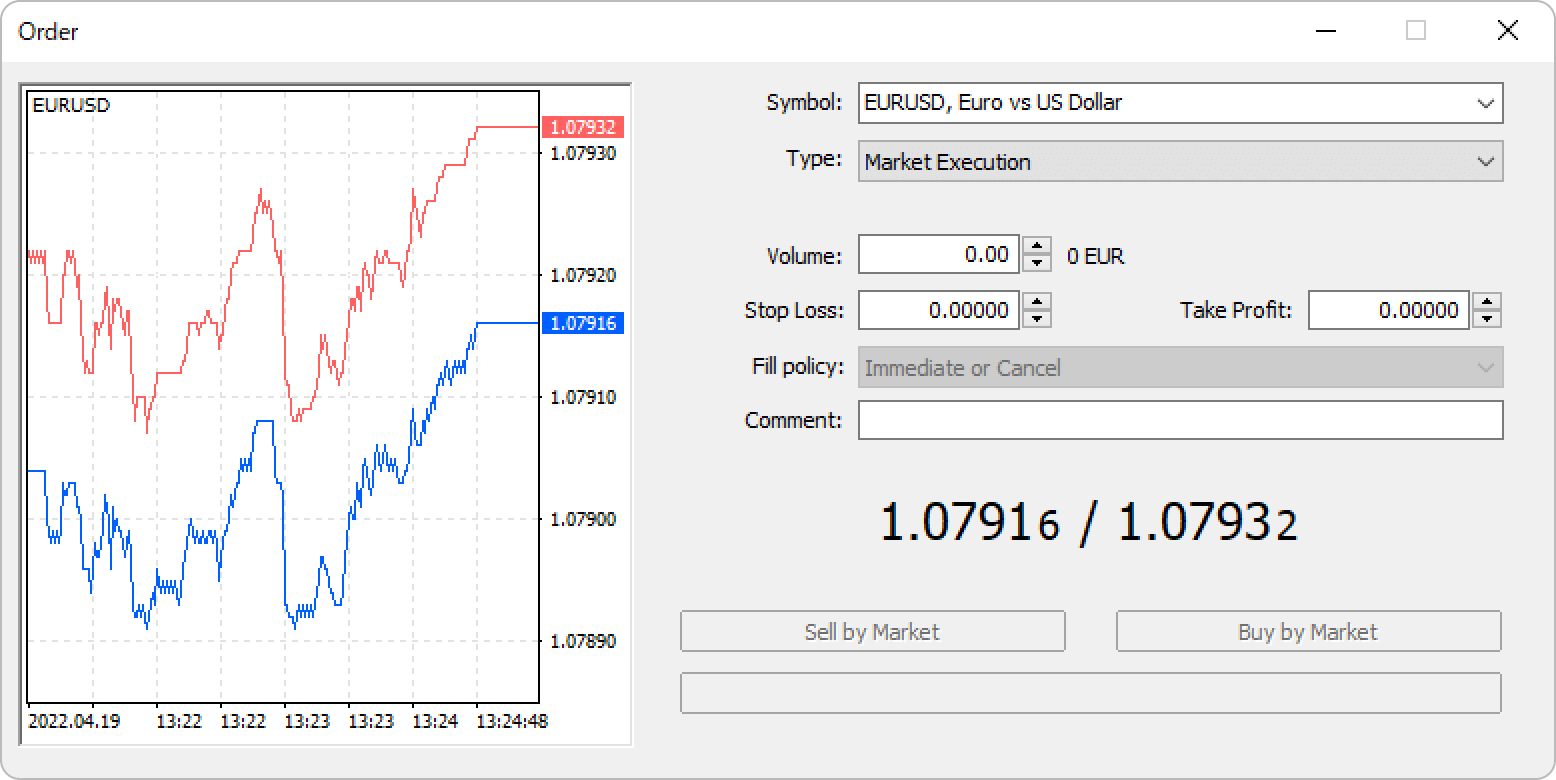Click the Comment text box

(1180, 420)
